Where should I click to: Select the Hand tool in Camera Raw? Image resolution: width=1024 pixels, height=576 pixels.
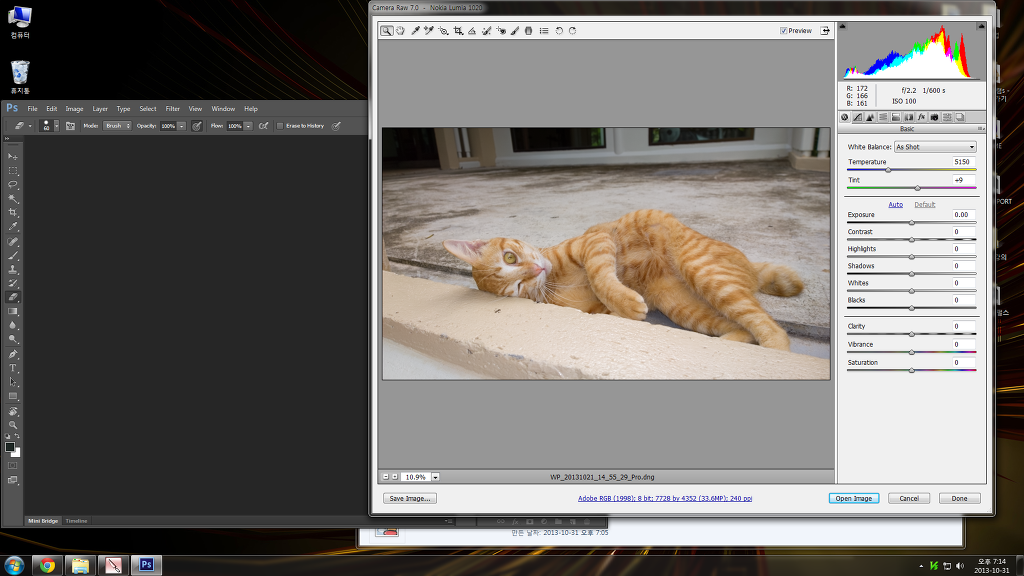click(400, 31)
